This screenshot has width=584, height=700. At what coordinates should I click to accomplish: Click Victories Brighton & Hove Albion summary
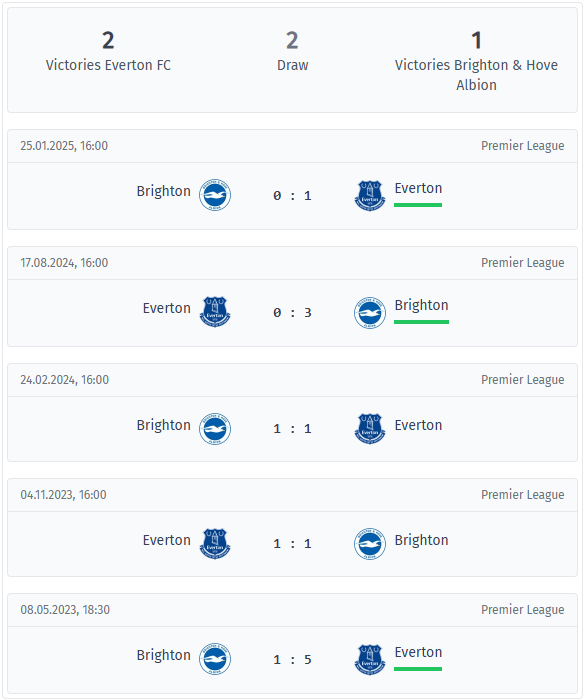coord(476,61)
